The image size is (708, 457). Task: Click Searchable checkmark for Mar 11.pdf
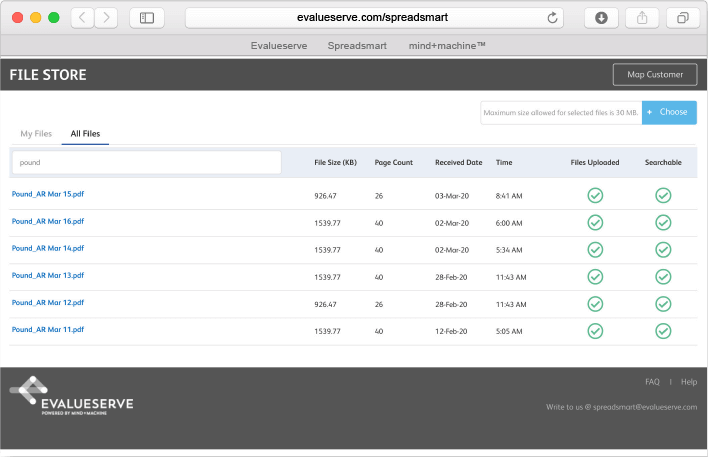point(663,331)
